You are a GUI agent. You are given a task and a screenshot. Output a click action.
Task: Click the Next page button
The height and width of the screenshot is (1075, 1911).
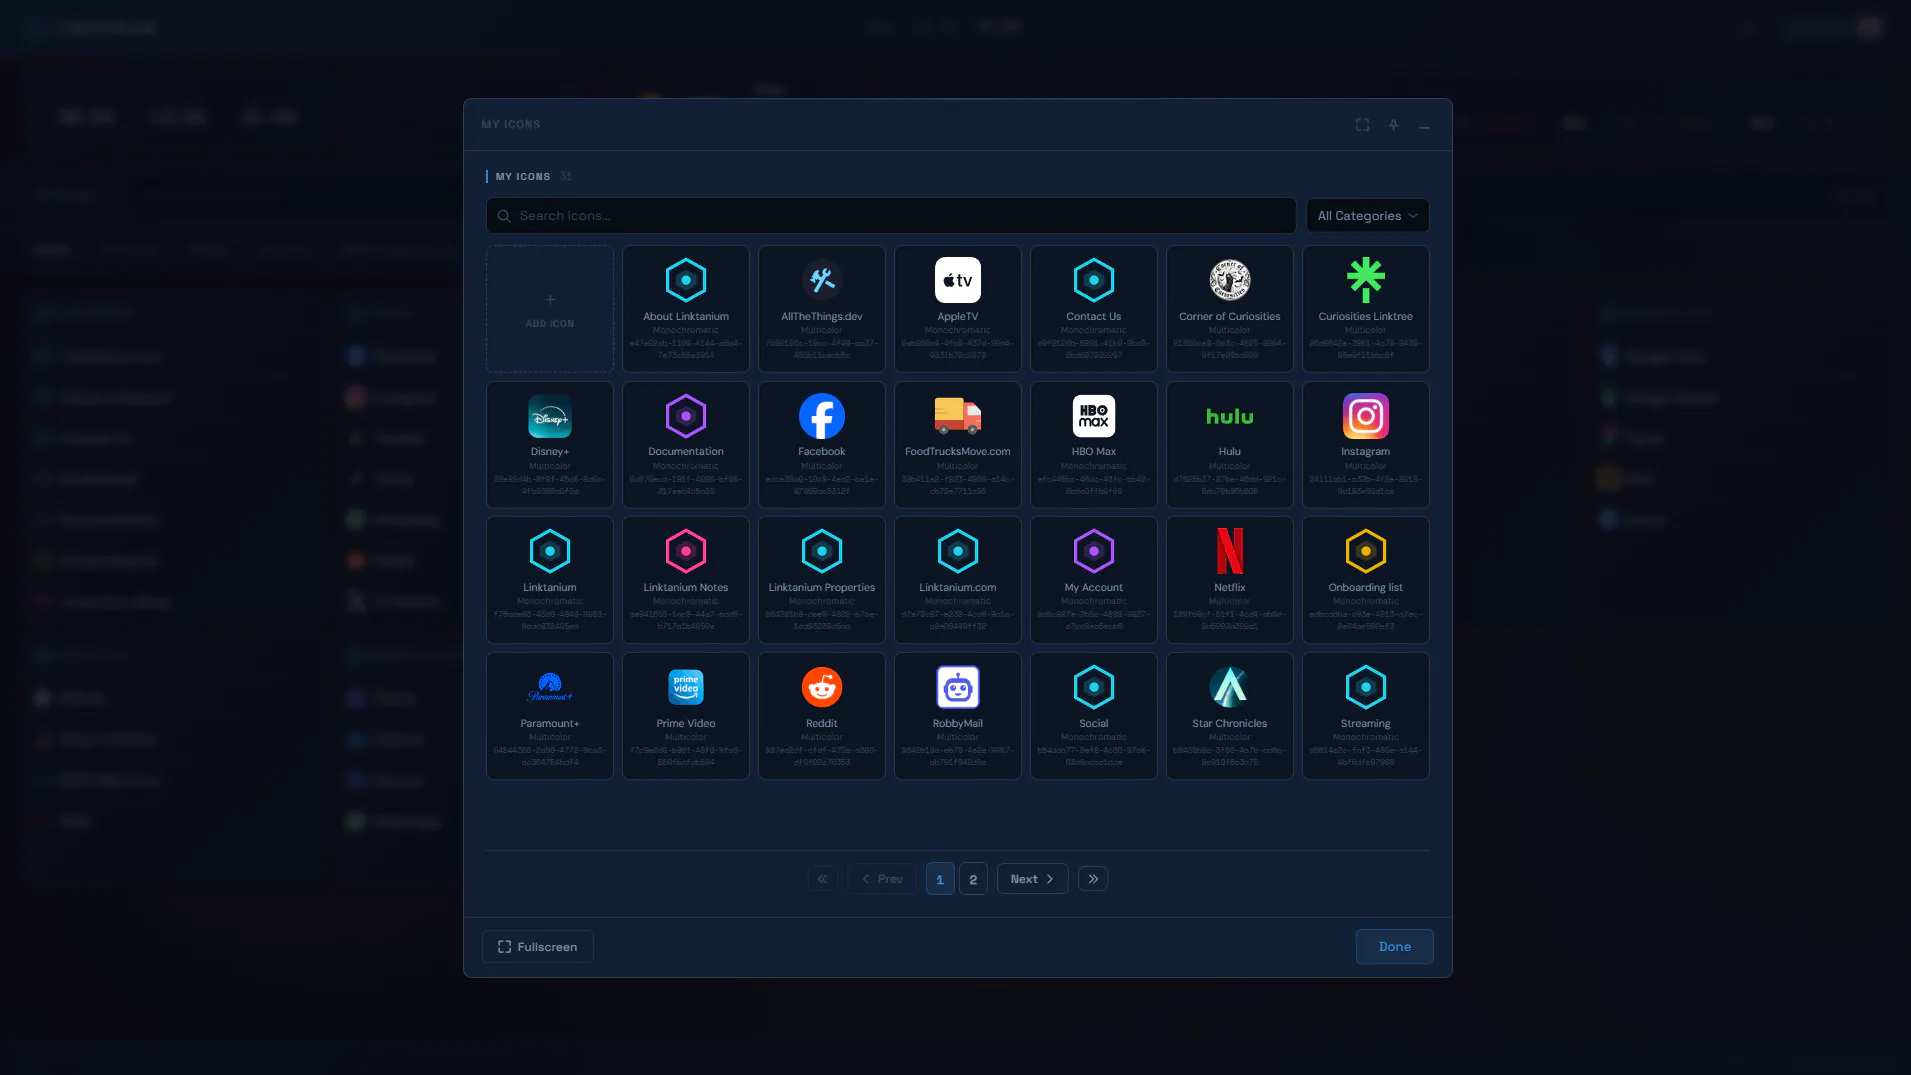1032,879
